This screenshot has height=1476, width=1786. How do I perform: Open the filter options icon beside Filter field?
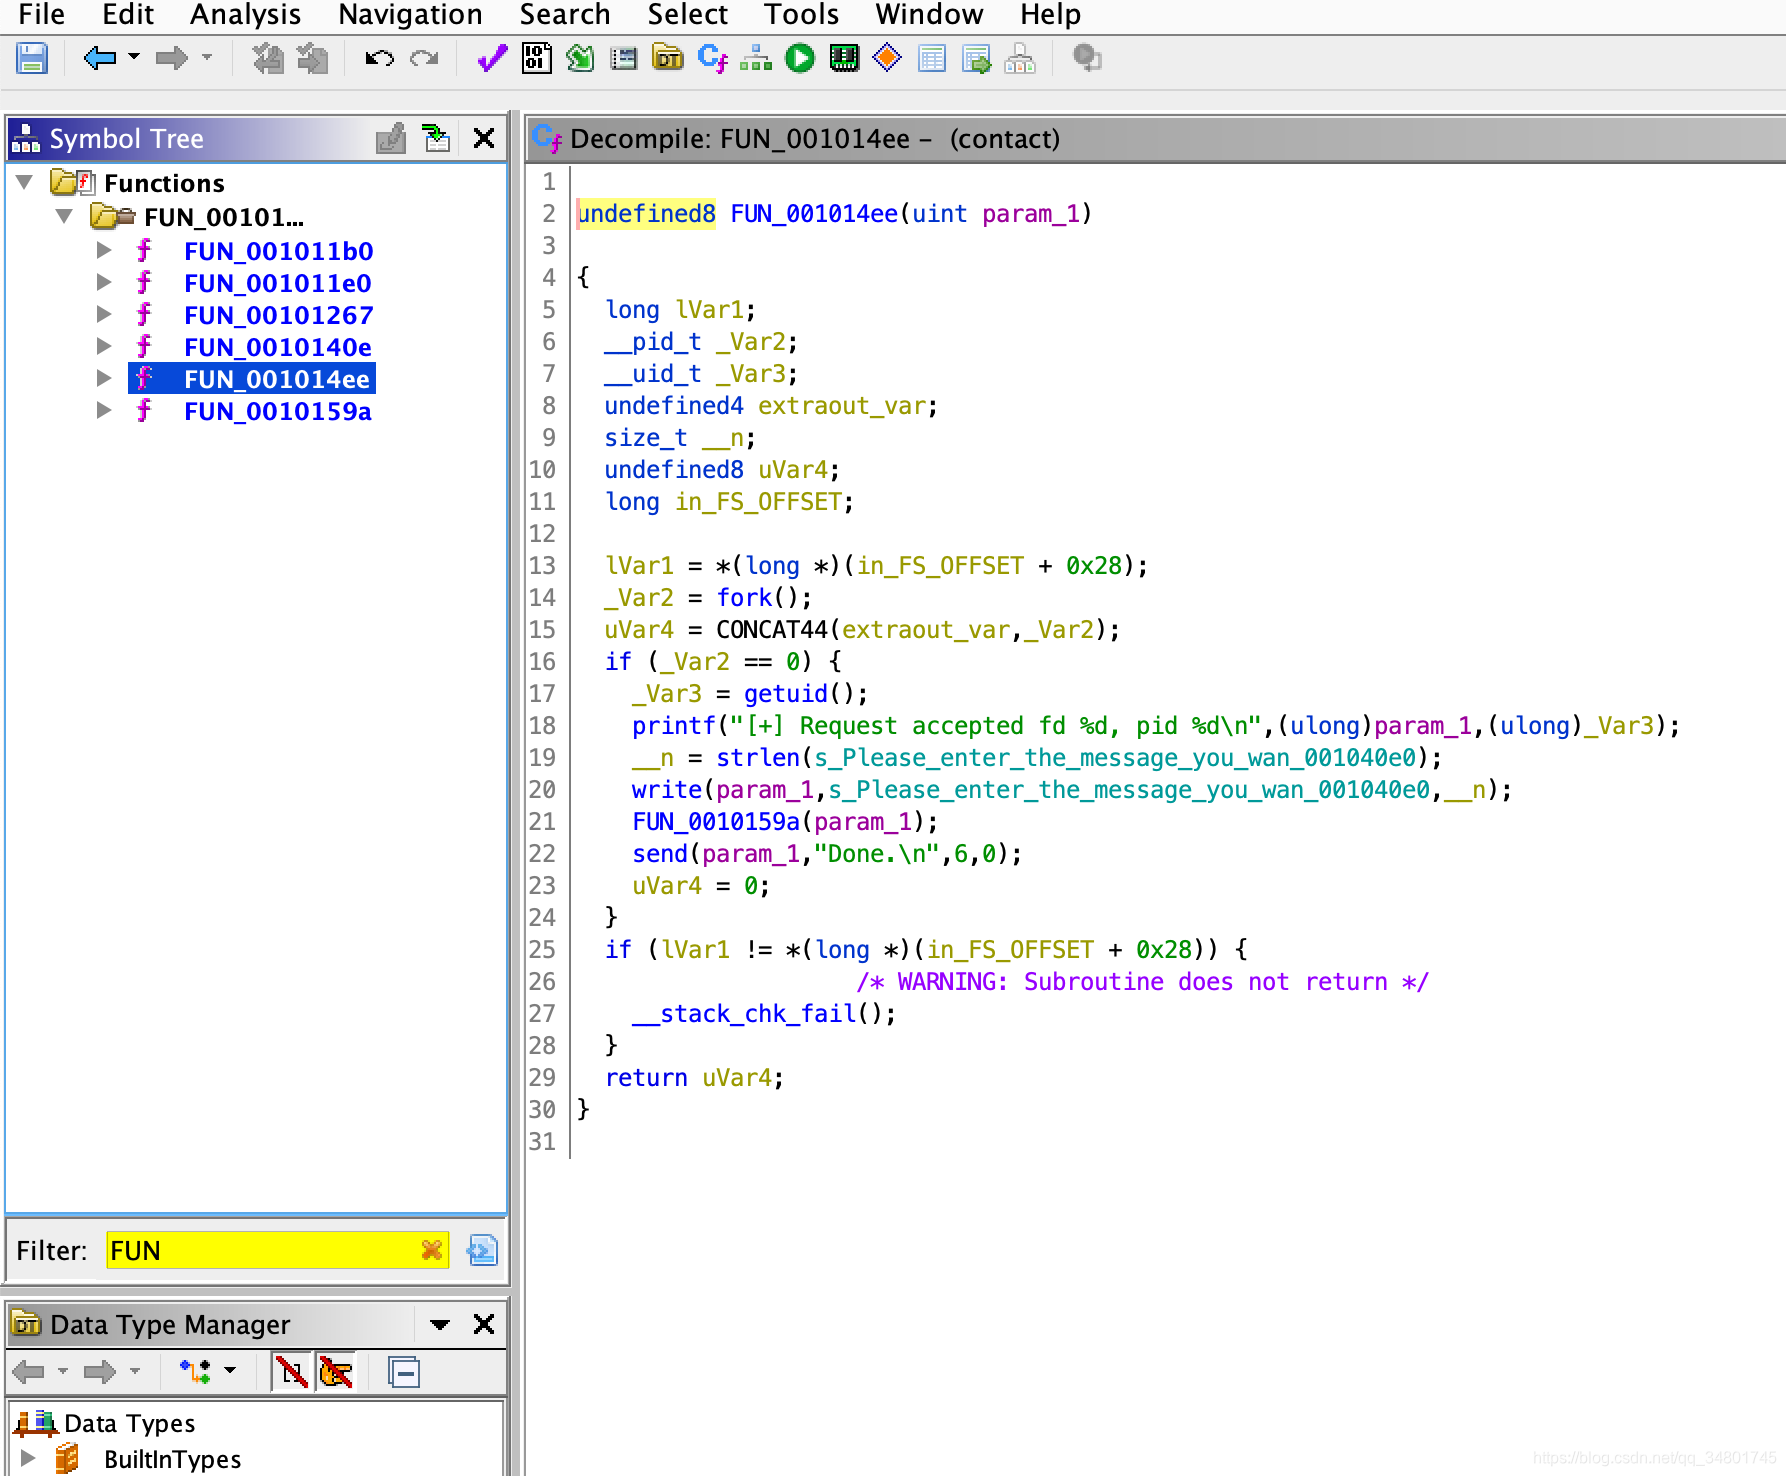pyautogui.click(x=482, y=1250)
